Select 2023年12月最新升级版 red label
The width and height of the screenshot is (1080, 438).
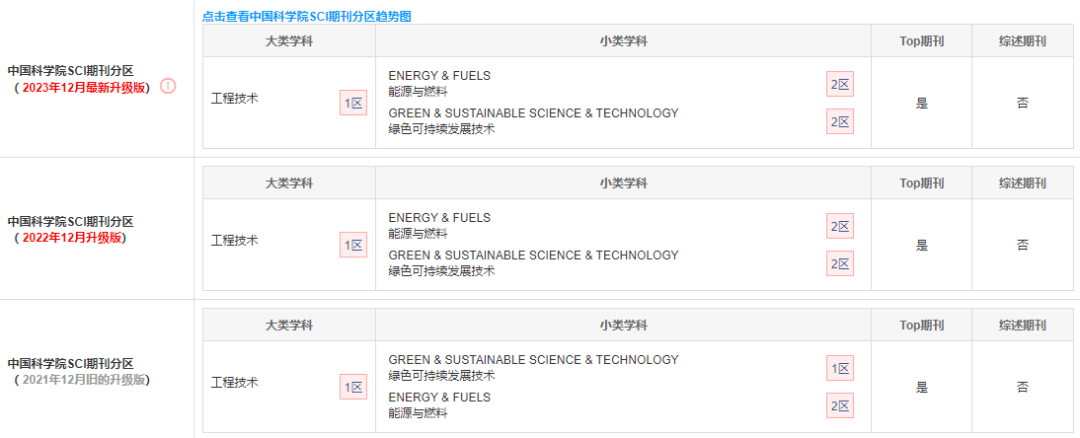85,87
